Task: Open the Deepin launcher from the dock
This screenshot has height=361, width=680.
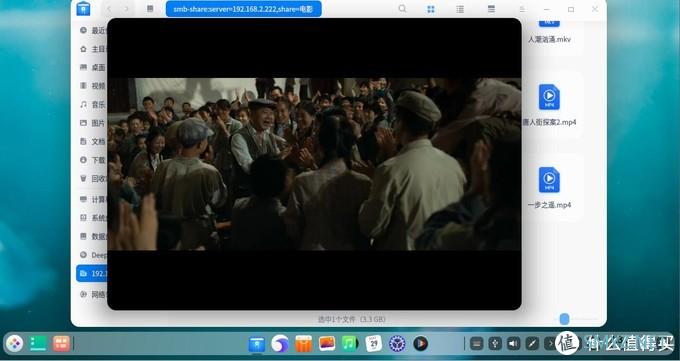Action: tap(14, 344)
